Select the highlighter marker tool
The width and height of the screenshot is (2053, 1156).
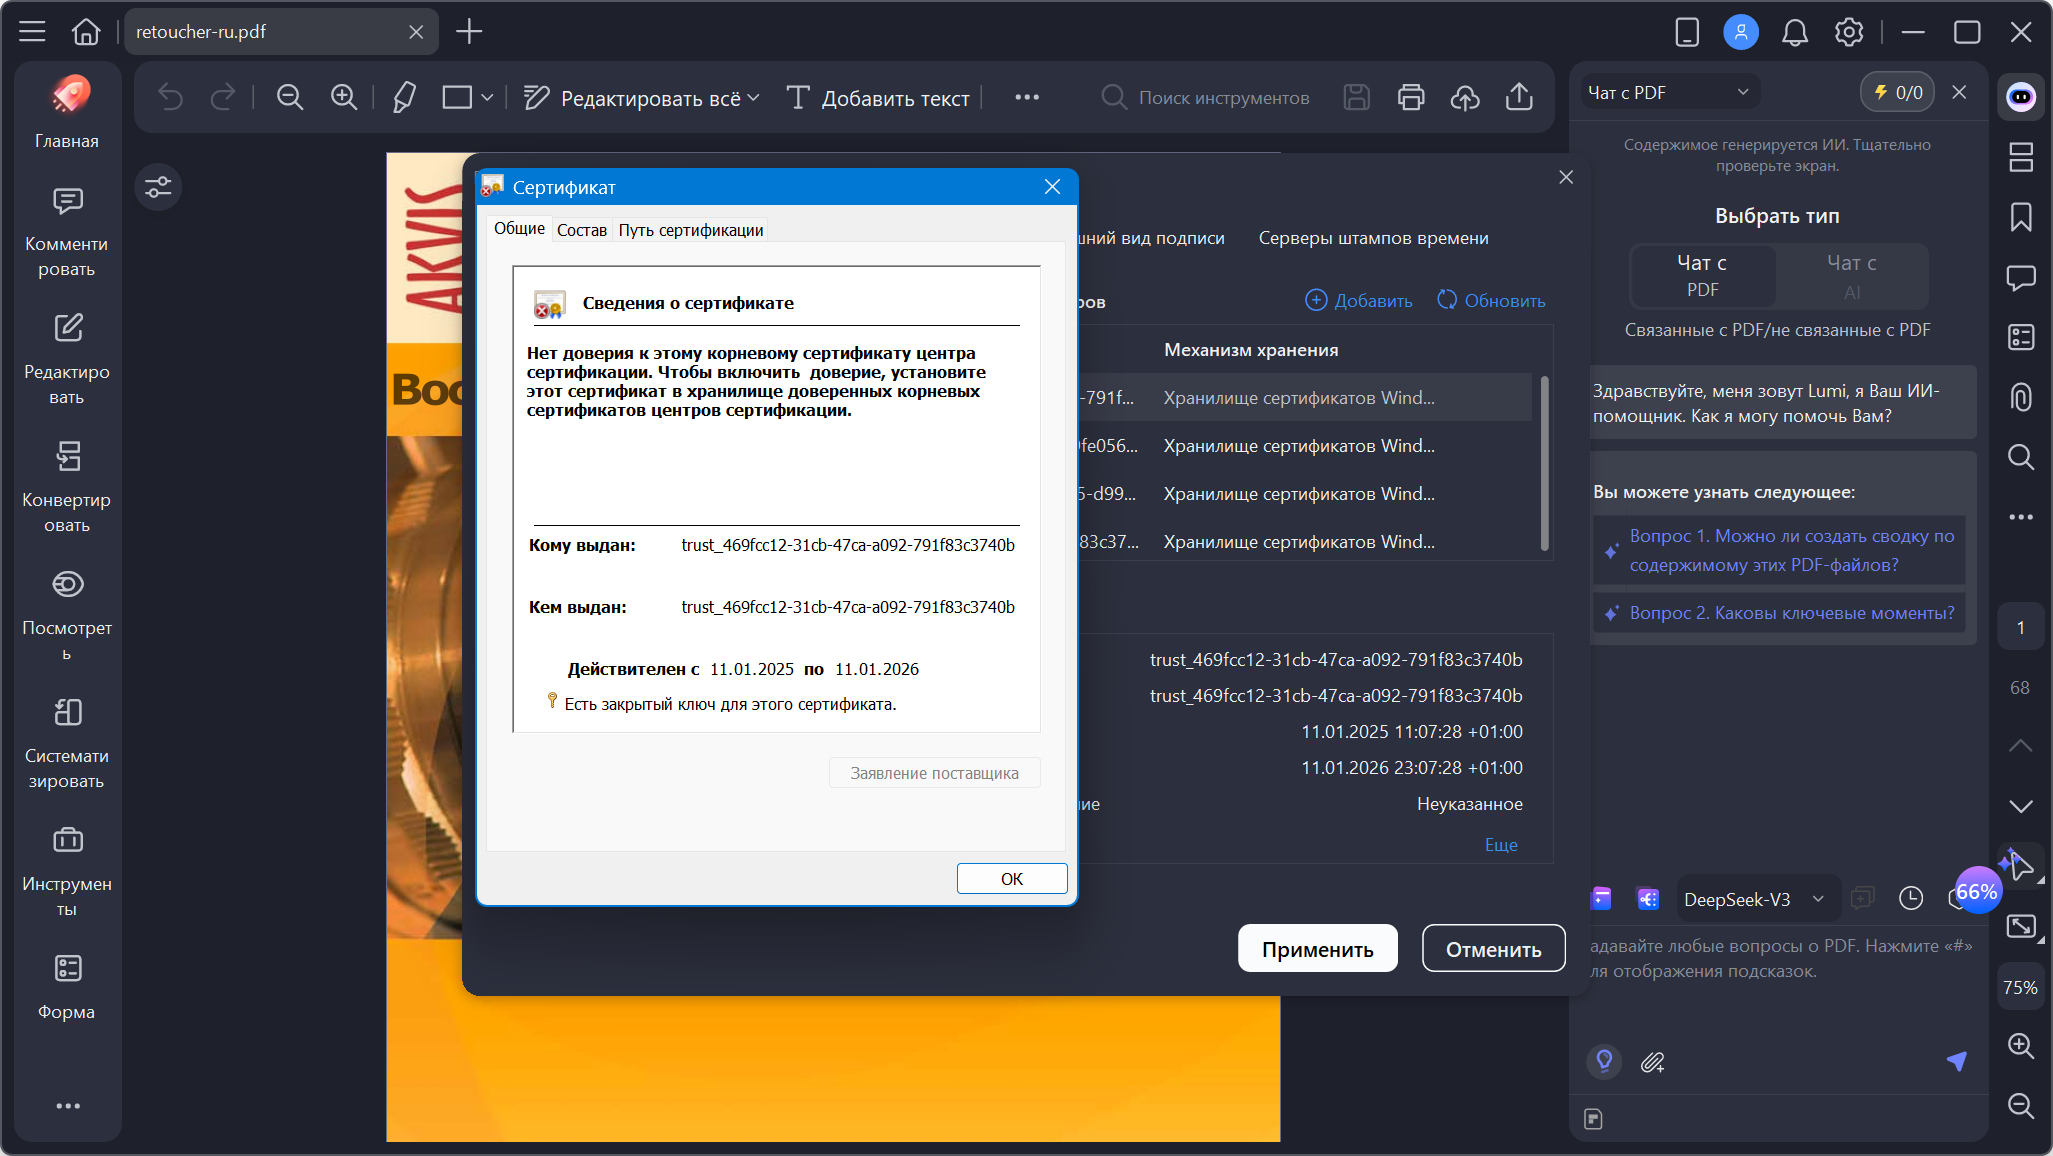pos(404,97)
